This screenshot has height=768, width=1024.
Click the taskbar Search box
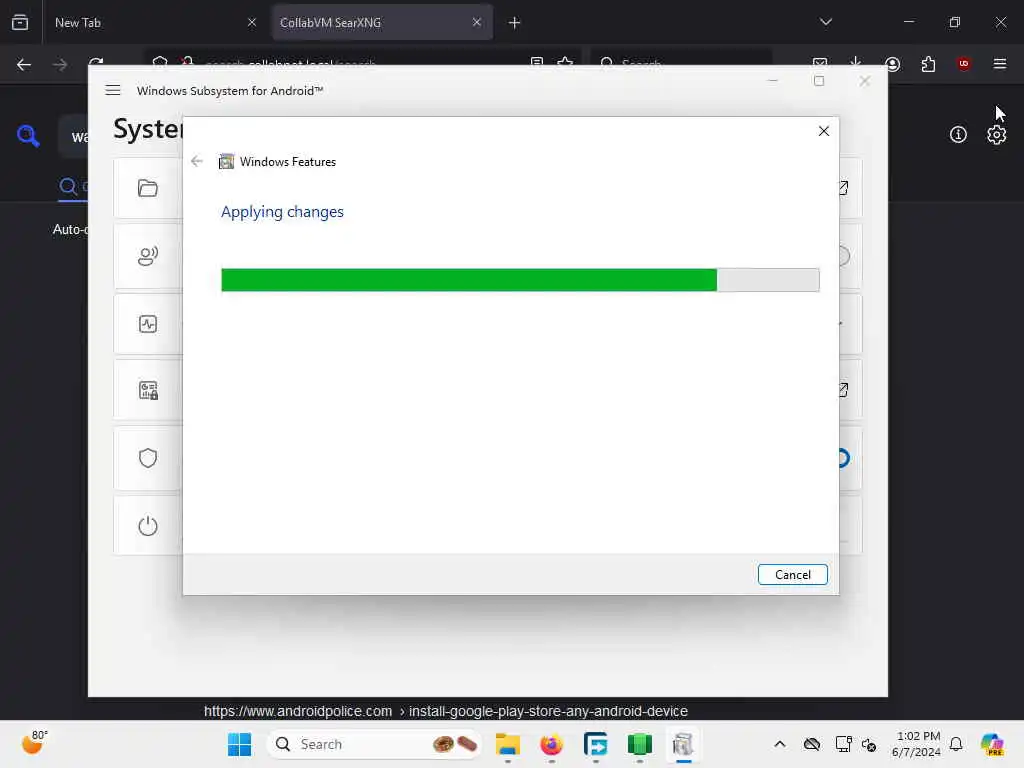pyautogui.click(x=374, y=744)
